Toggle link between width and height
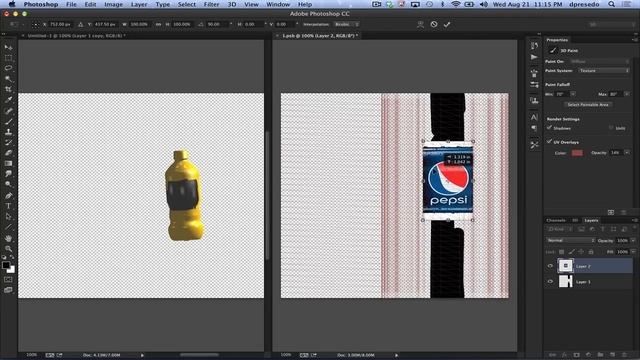 point(158,24)
